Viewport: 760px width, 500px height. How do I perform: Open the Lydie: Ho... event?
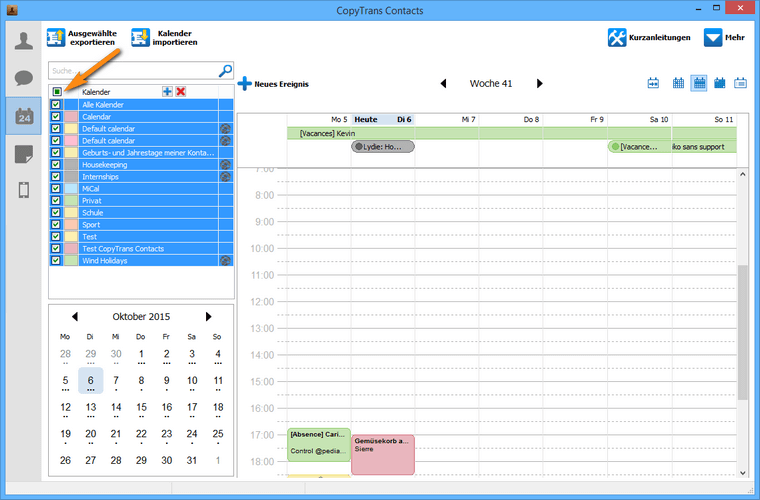383,146
